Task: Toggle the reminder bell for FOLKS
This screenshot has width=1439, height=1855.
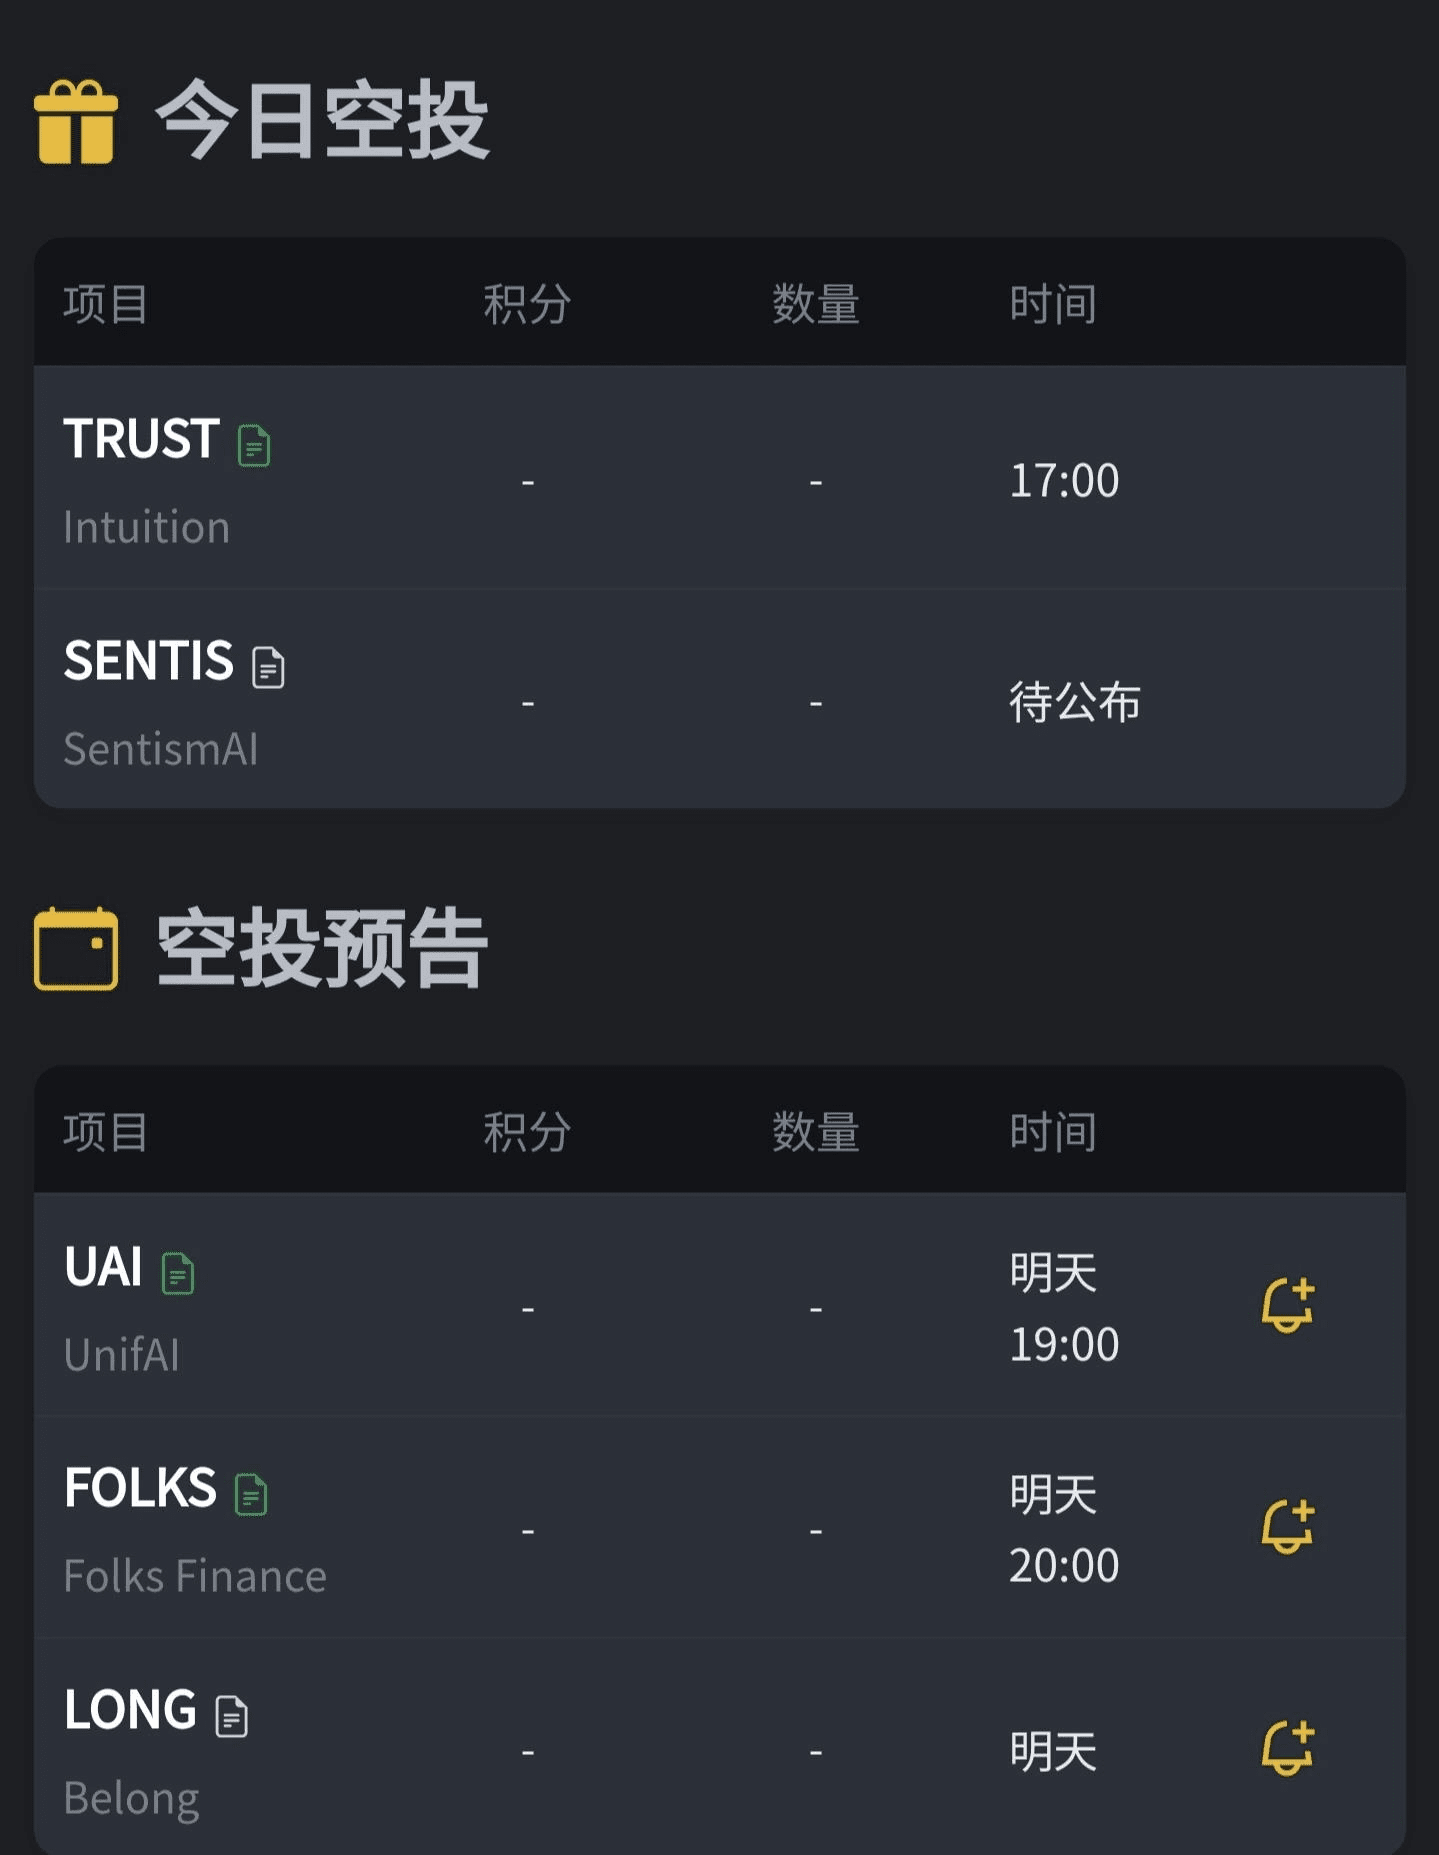Action: pos(1287,1527)
